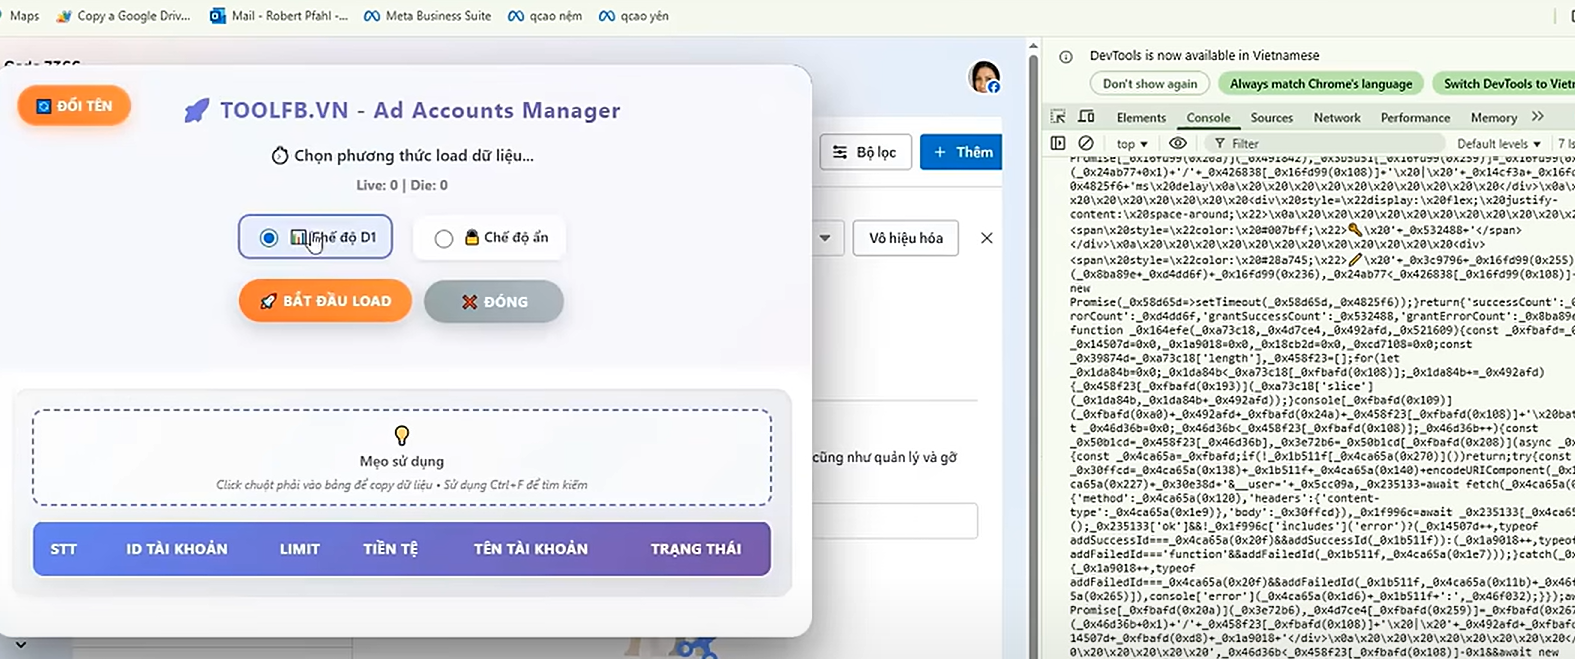Toggle the device toolbar icon in DevTools
The width and height of the screenshot is (1575, 659).
(1086, 117)
